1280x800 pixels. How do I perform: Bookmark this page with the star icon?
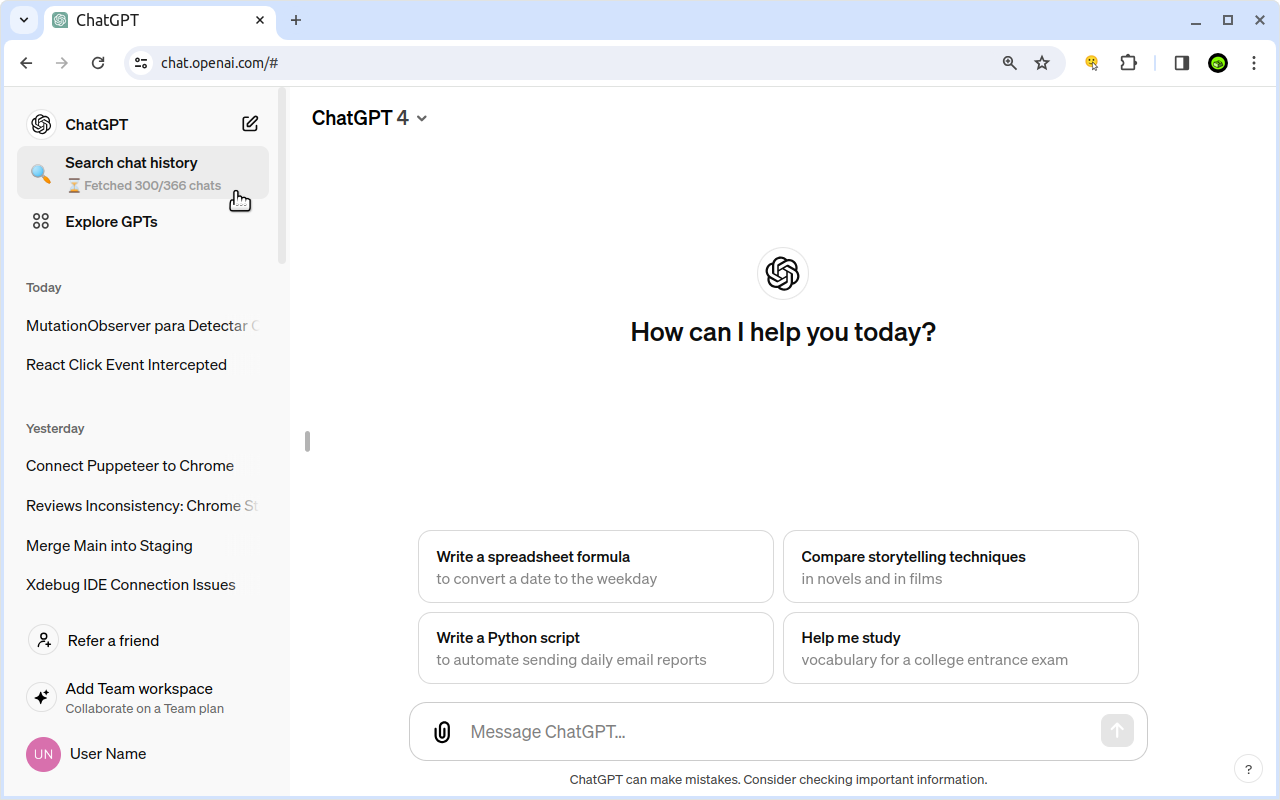tap(1042, 63)
